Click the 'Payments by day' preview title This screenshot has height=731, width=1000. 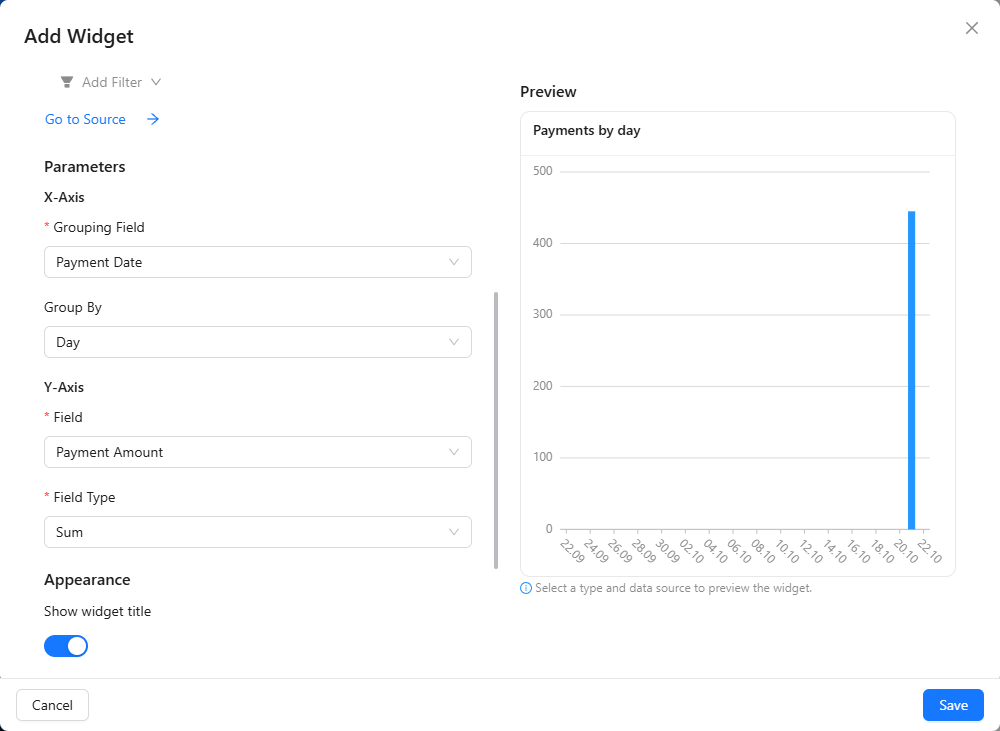(x=587, y=131)
